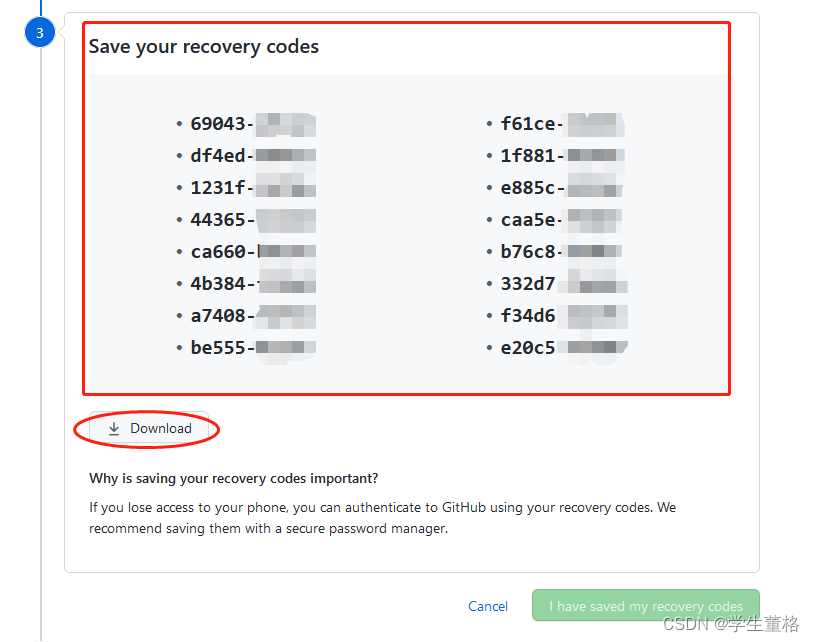Screen dimensions: 815x642
Task: Select recovery code starting with b76c8
Action: [x=562, y=252]
